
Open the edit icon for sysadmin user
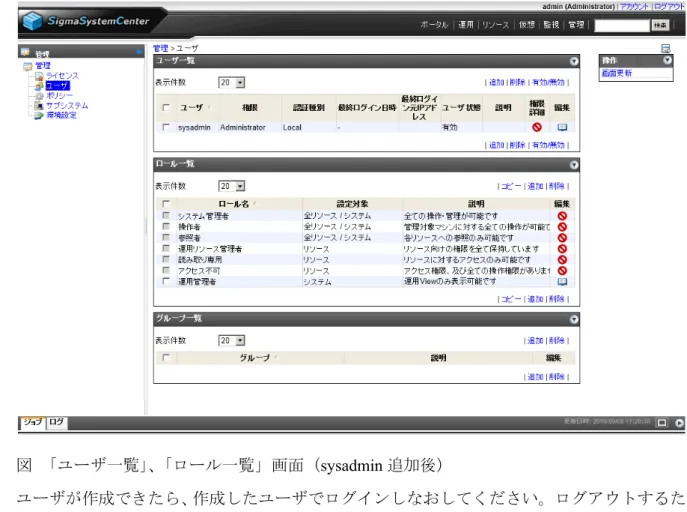562,127
